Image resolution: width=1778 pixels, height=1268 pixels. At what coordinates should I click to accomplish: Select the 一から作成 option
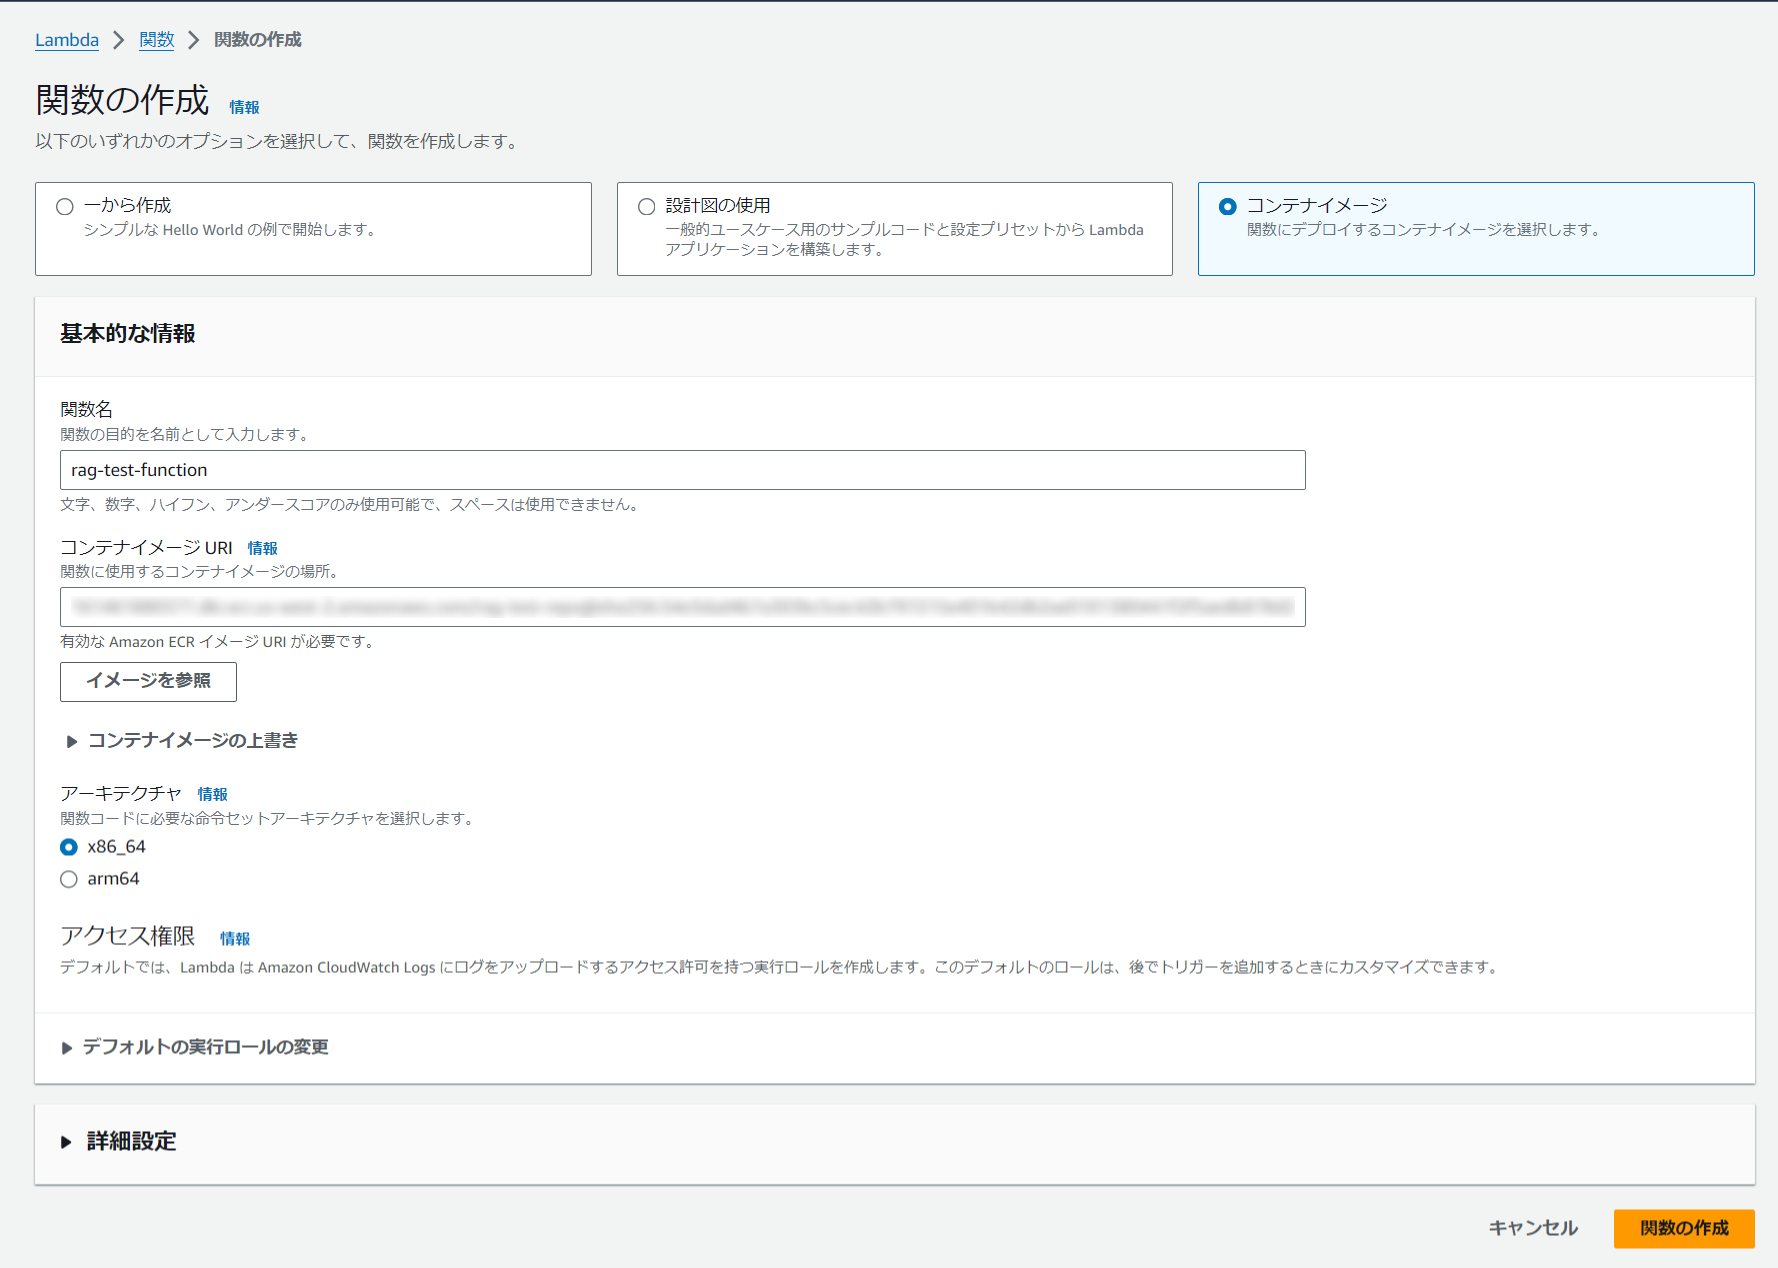point(65,206)
